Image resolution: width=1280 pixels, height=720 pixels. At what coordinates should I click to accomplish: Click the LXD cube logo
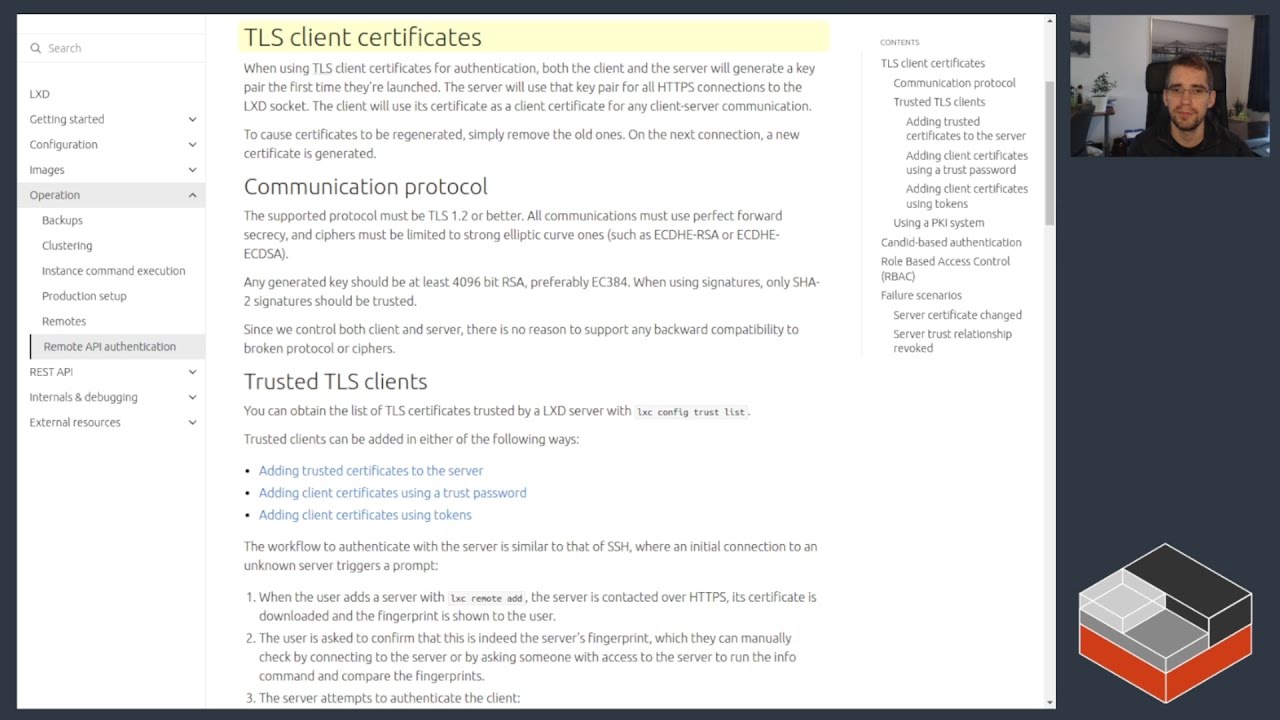click(x=1165, y=622)
